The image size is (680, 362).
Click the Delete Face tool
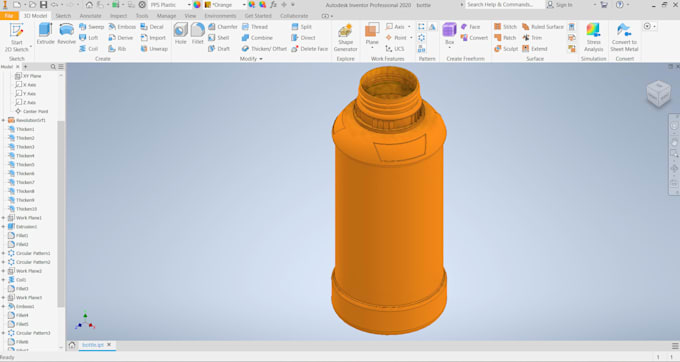pos(310,49)
